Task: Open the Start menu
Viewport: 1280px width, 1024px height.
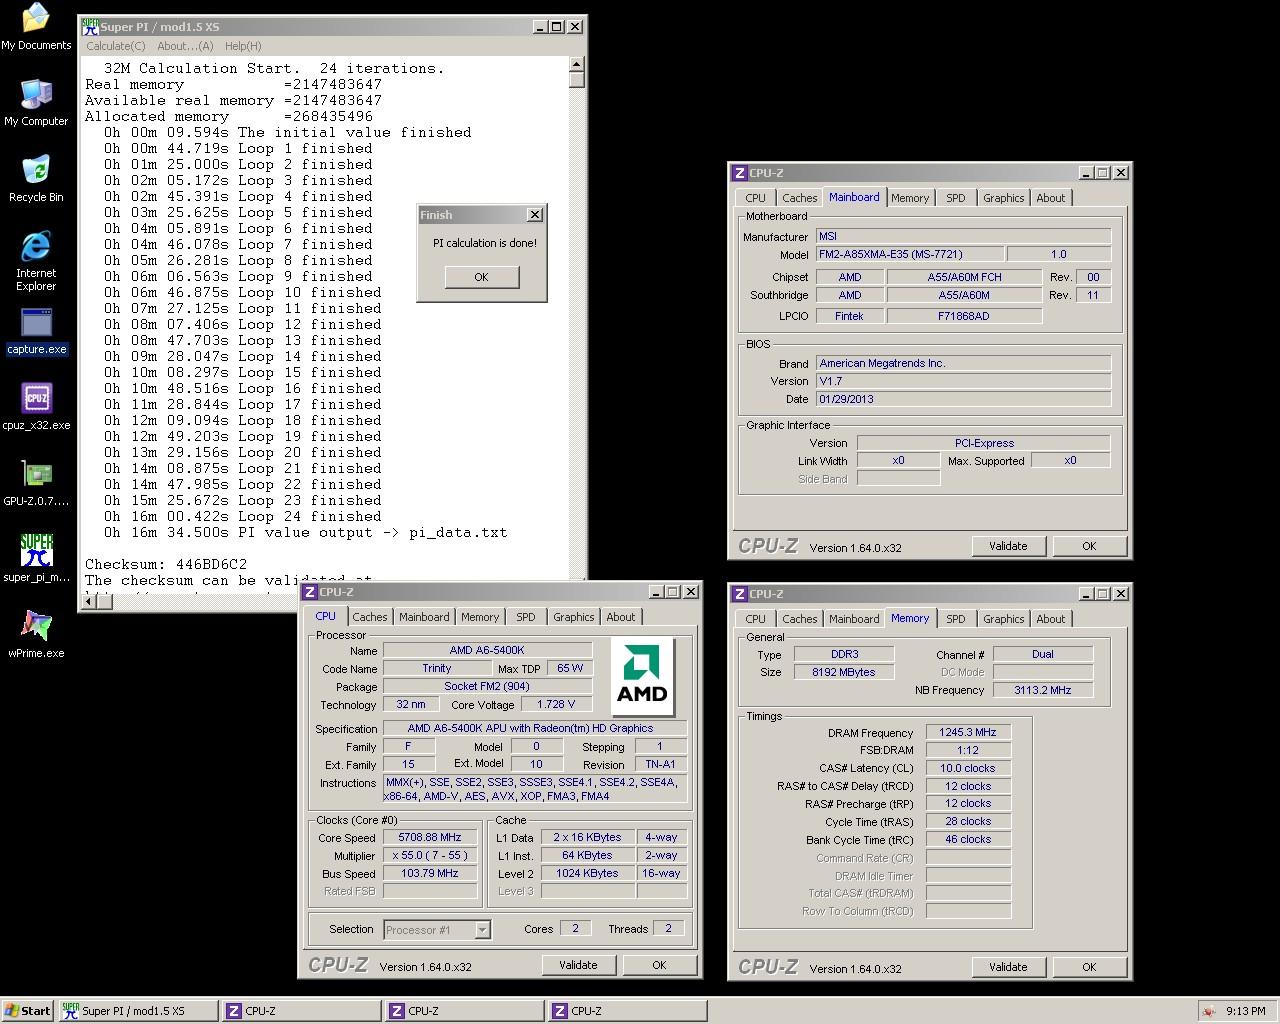Action: point(28,1011)
